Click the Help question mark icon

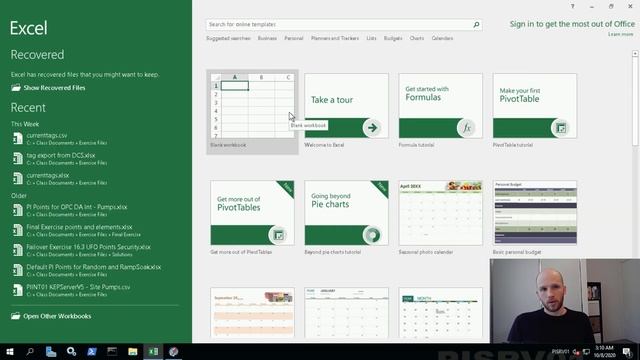tap(572, 7)
